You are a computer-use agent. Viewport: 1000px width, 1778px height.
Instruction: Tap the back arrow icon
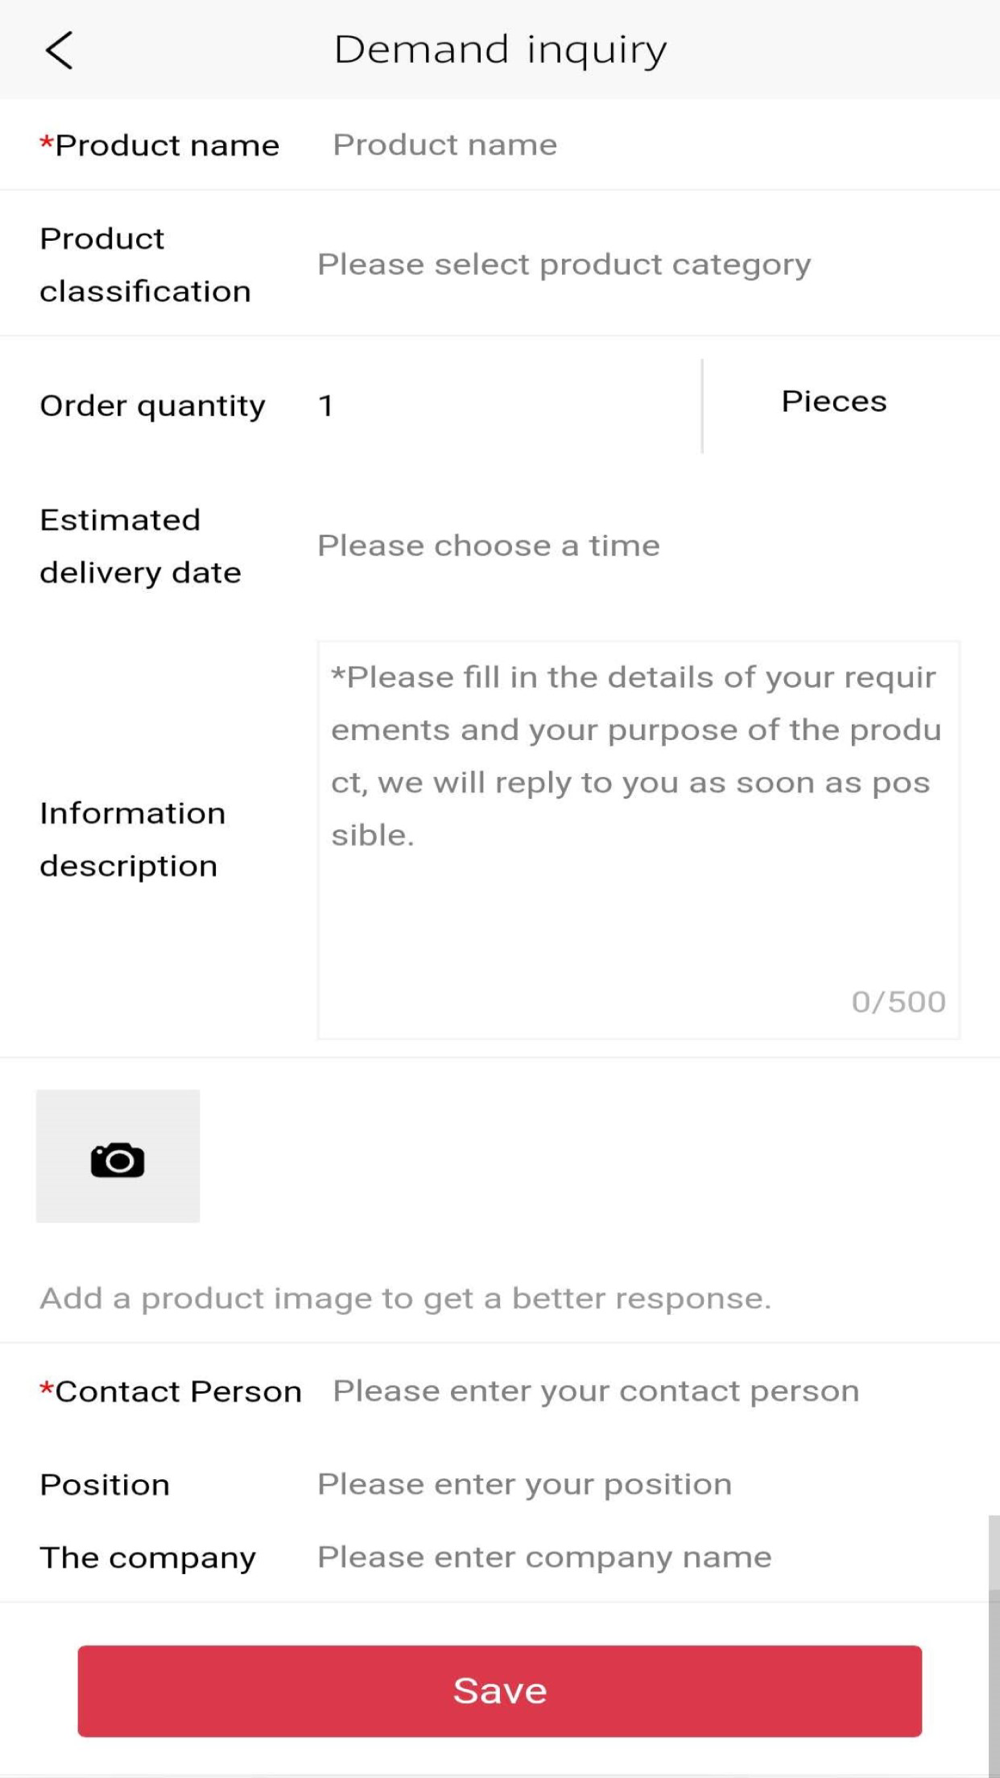(x=59, y=50)
